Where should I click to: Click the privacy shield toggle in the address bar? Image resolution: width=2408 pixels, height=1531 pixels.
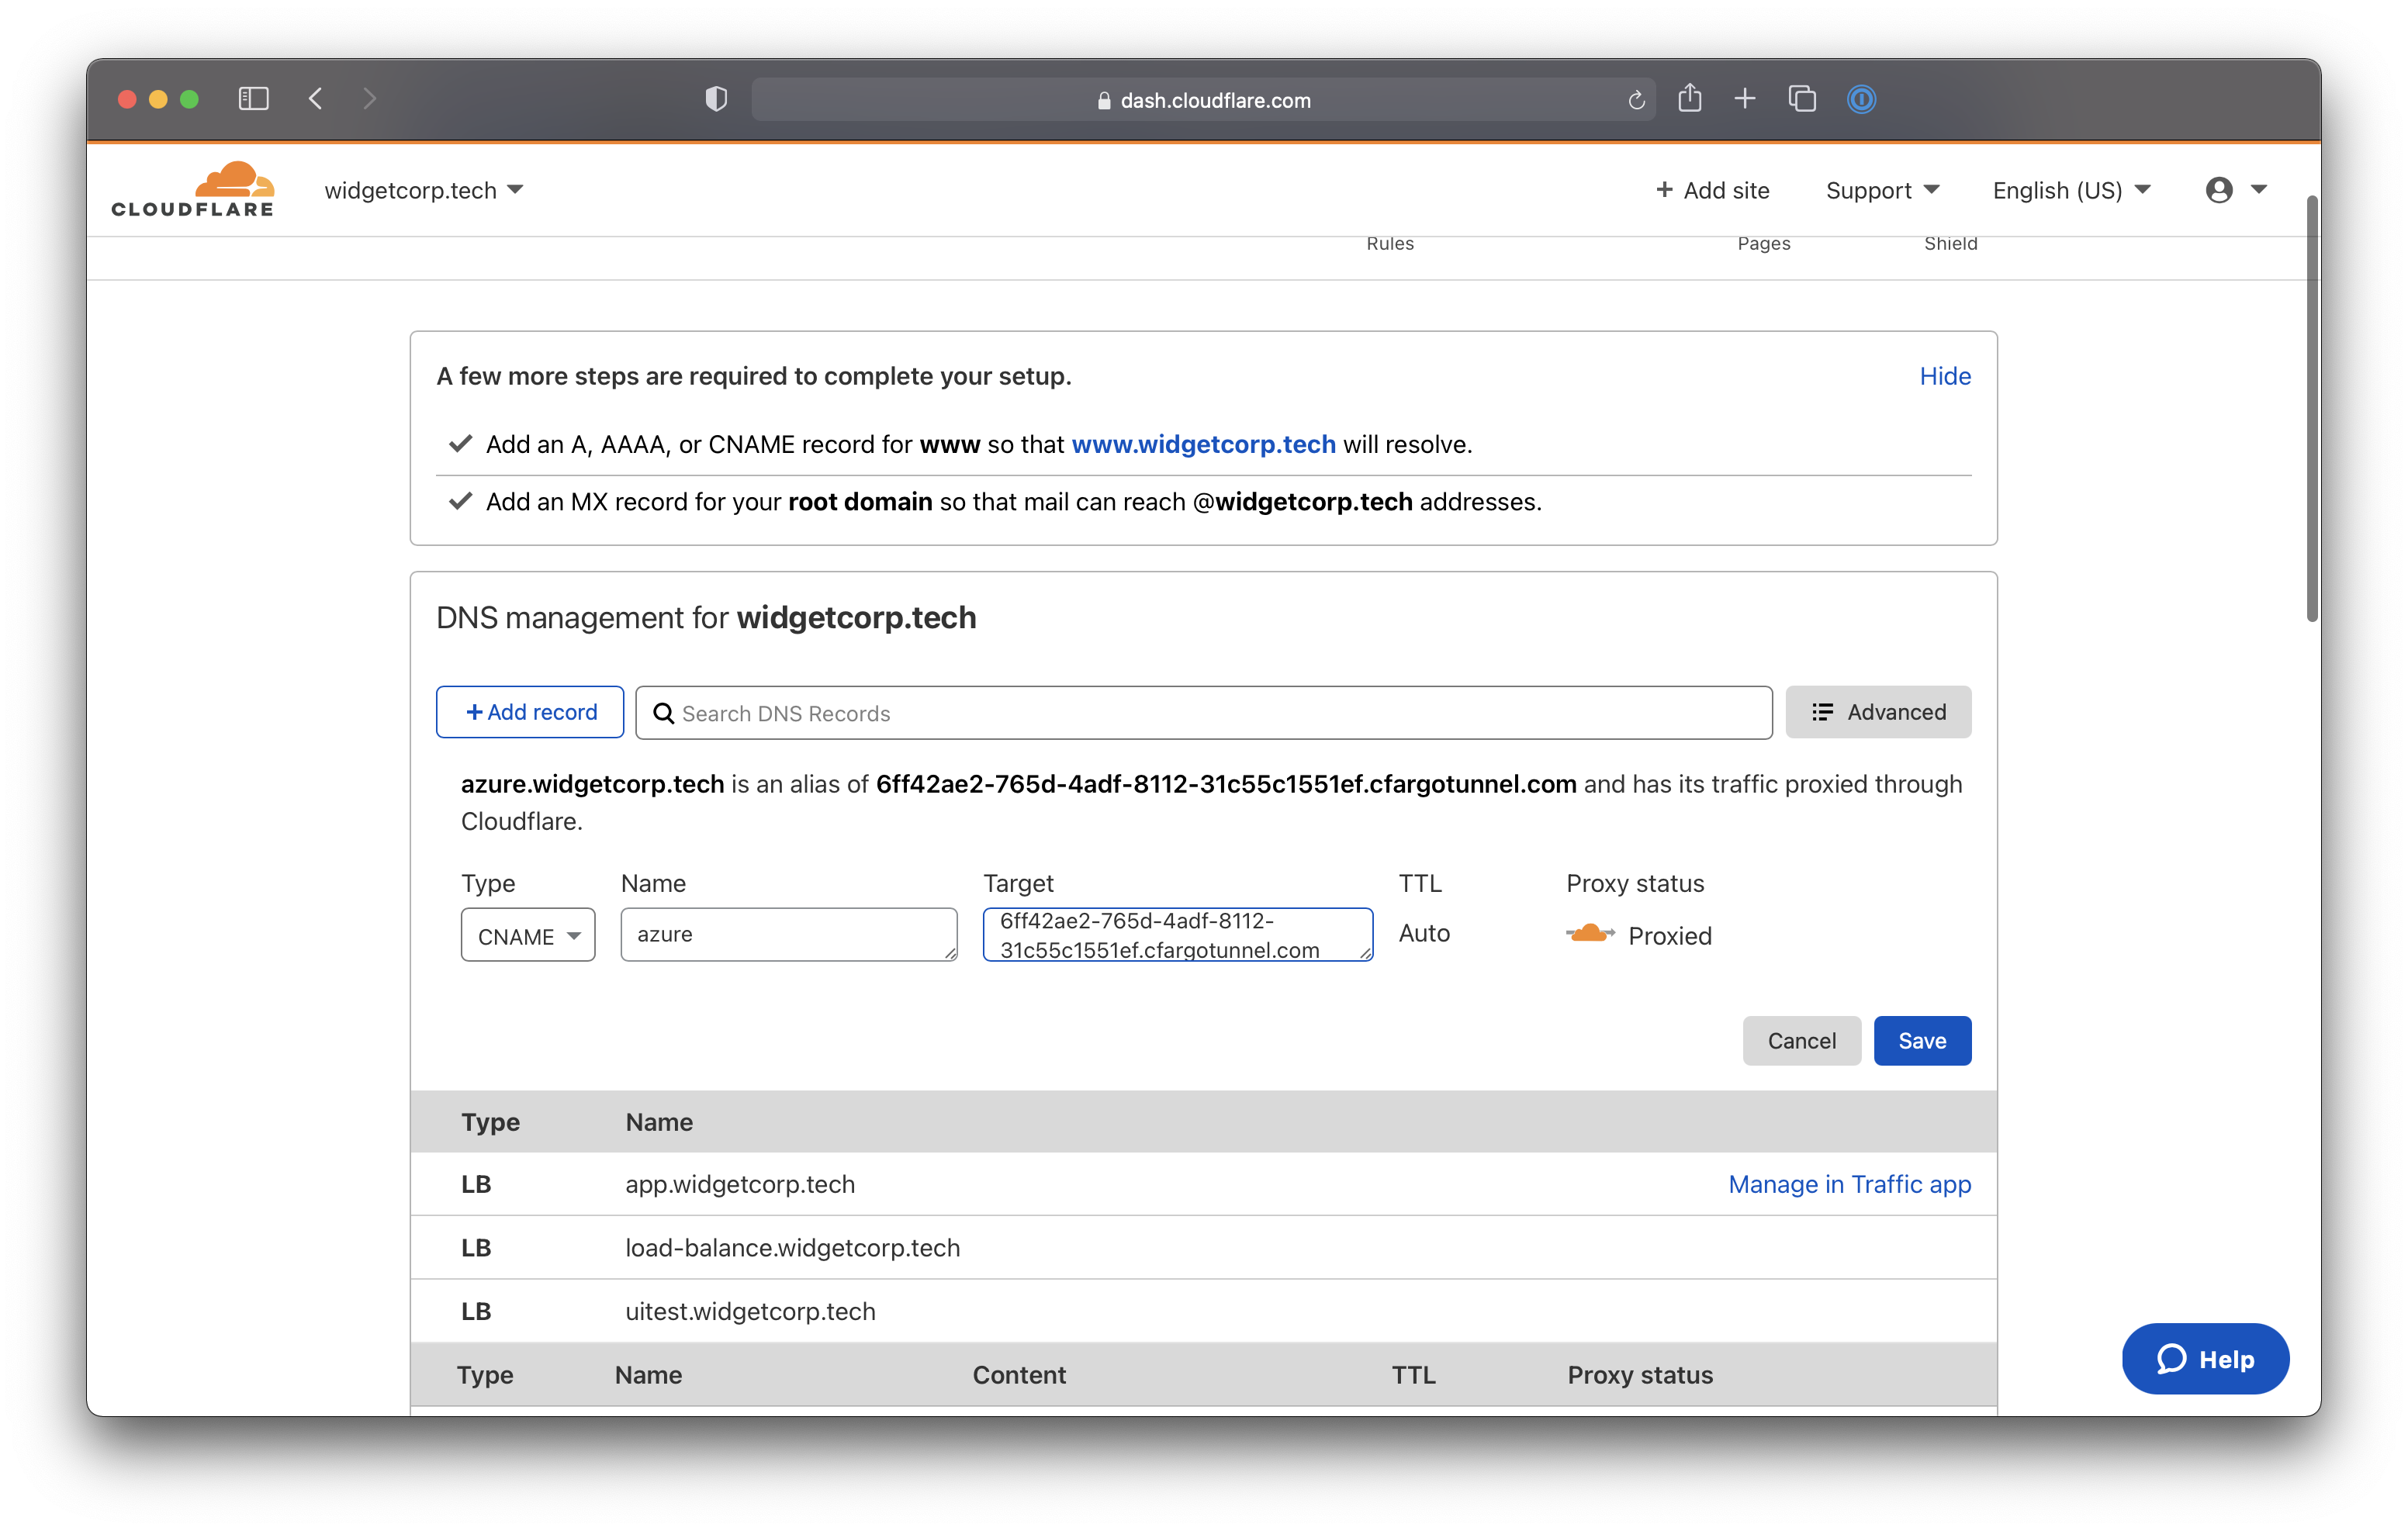[x=716, y=99]
